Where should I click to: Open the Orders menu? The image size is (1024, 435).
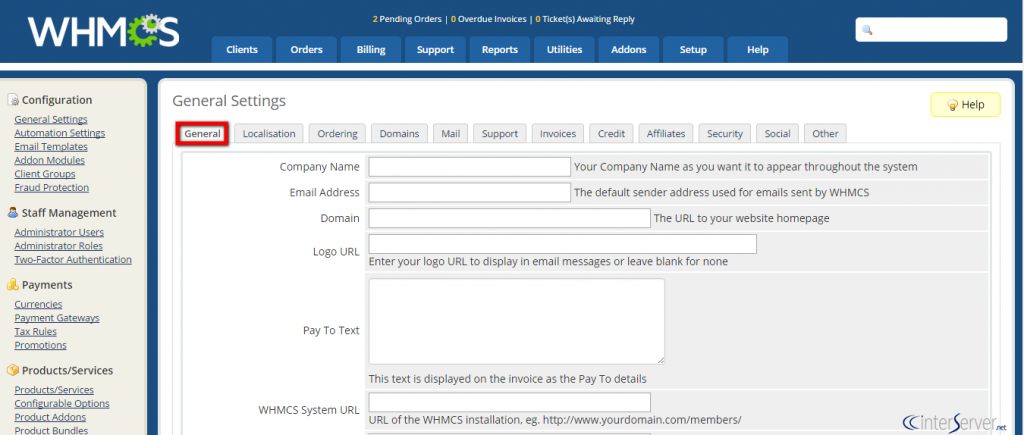(306, 50)
